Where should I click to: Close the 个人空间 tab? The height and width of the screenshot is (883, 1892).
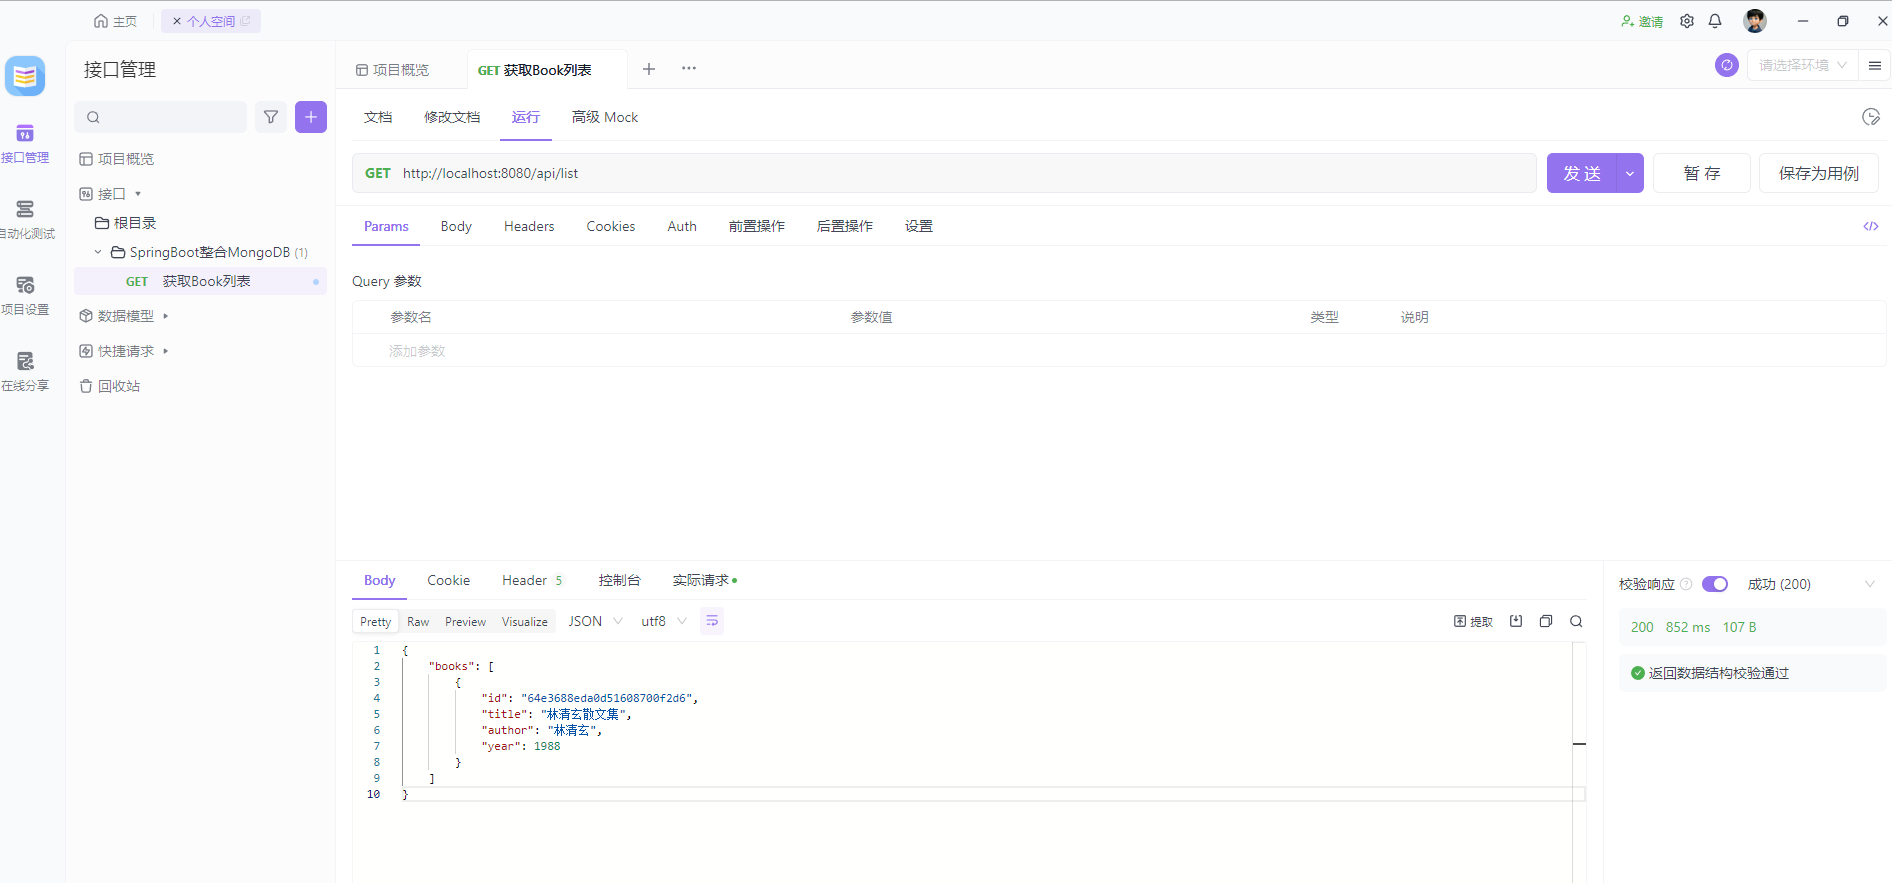click(x=177, y=21)
